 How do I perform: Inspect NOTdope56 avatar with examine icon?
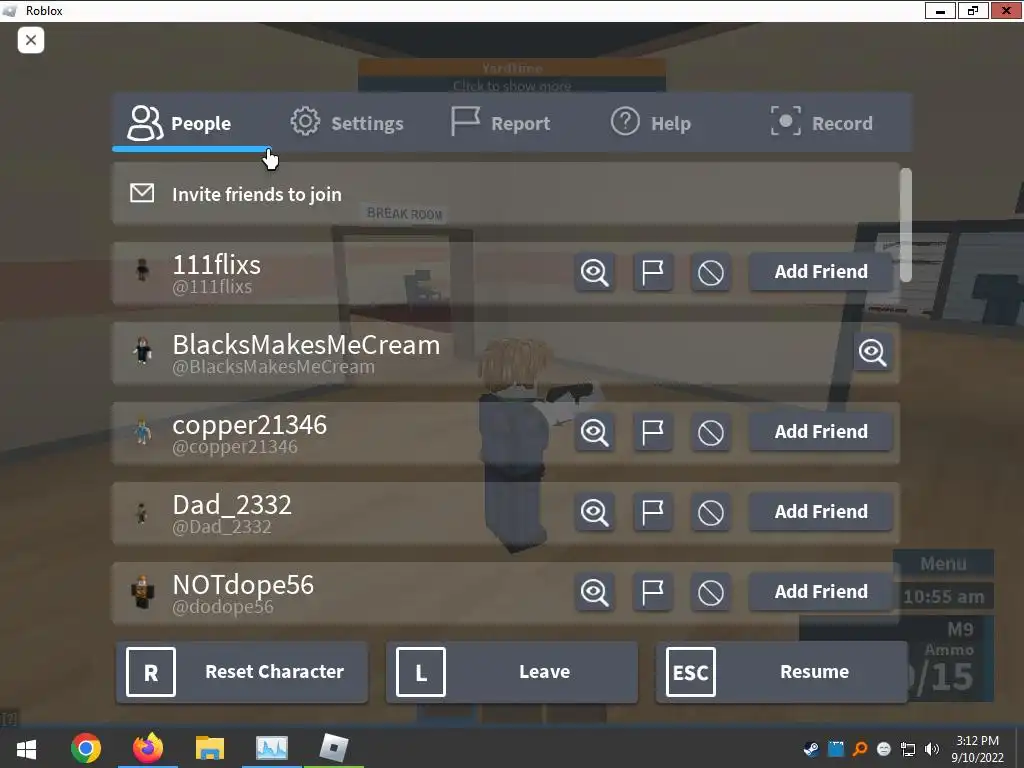point(594,592)
